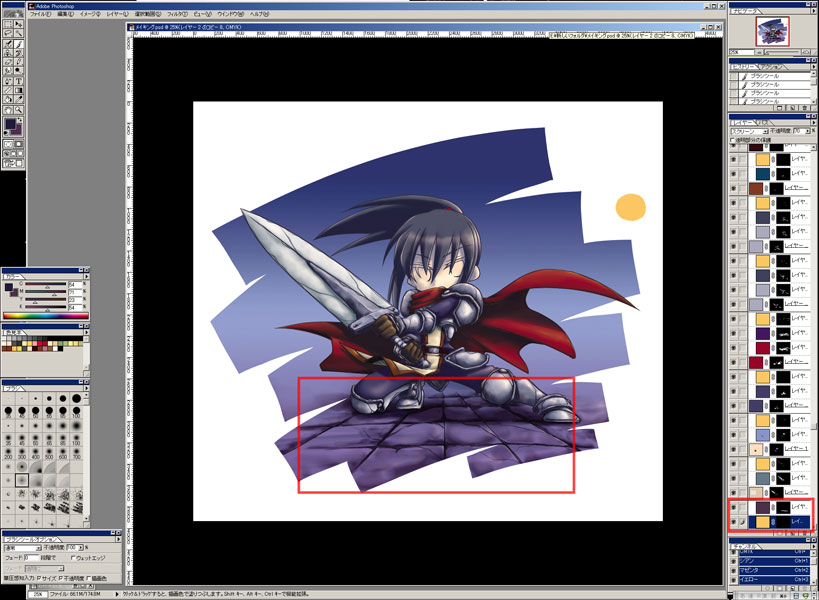Select the Rectangular Marquee tool

(x=7, y=26)
